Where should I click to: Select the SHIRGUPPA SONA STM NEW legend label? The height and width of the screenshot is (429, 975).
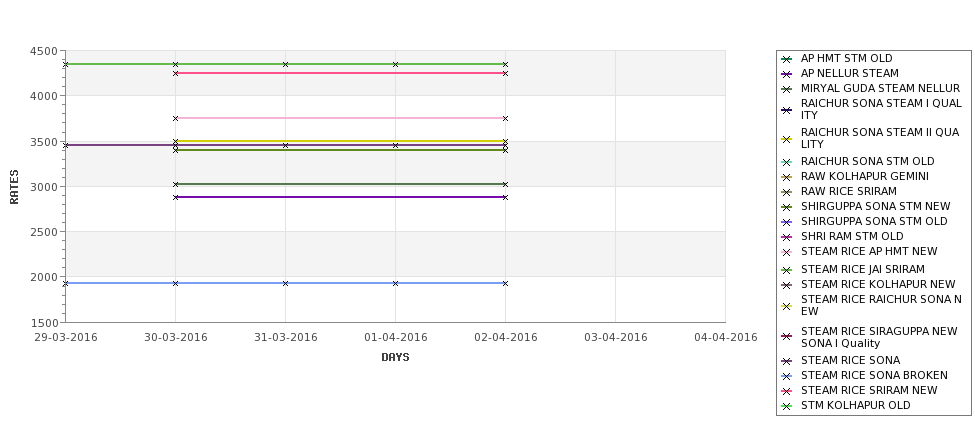click(x=876, y=206)
